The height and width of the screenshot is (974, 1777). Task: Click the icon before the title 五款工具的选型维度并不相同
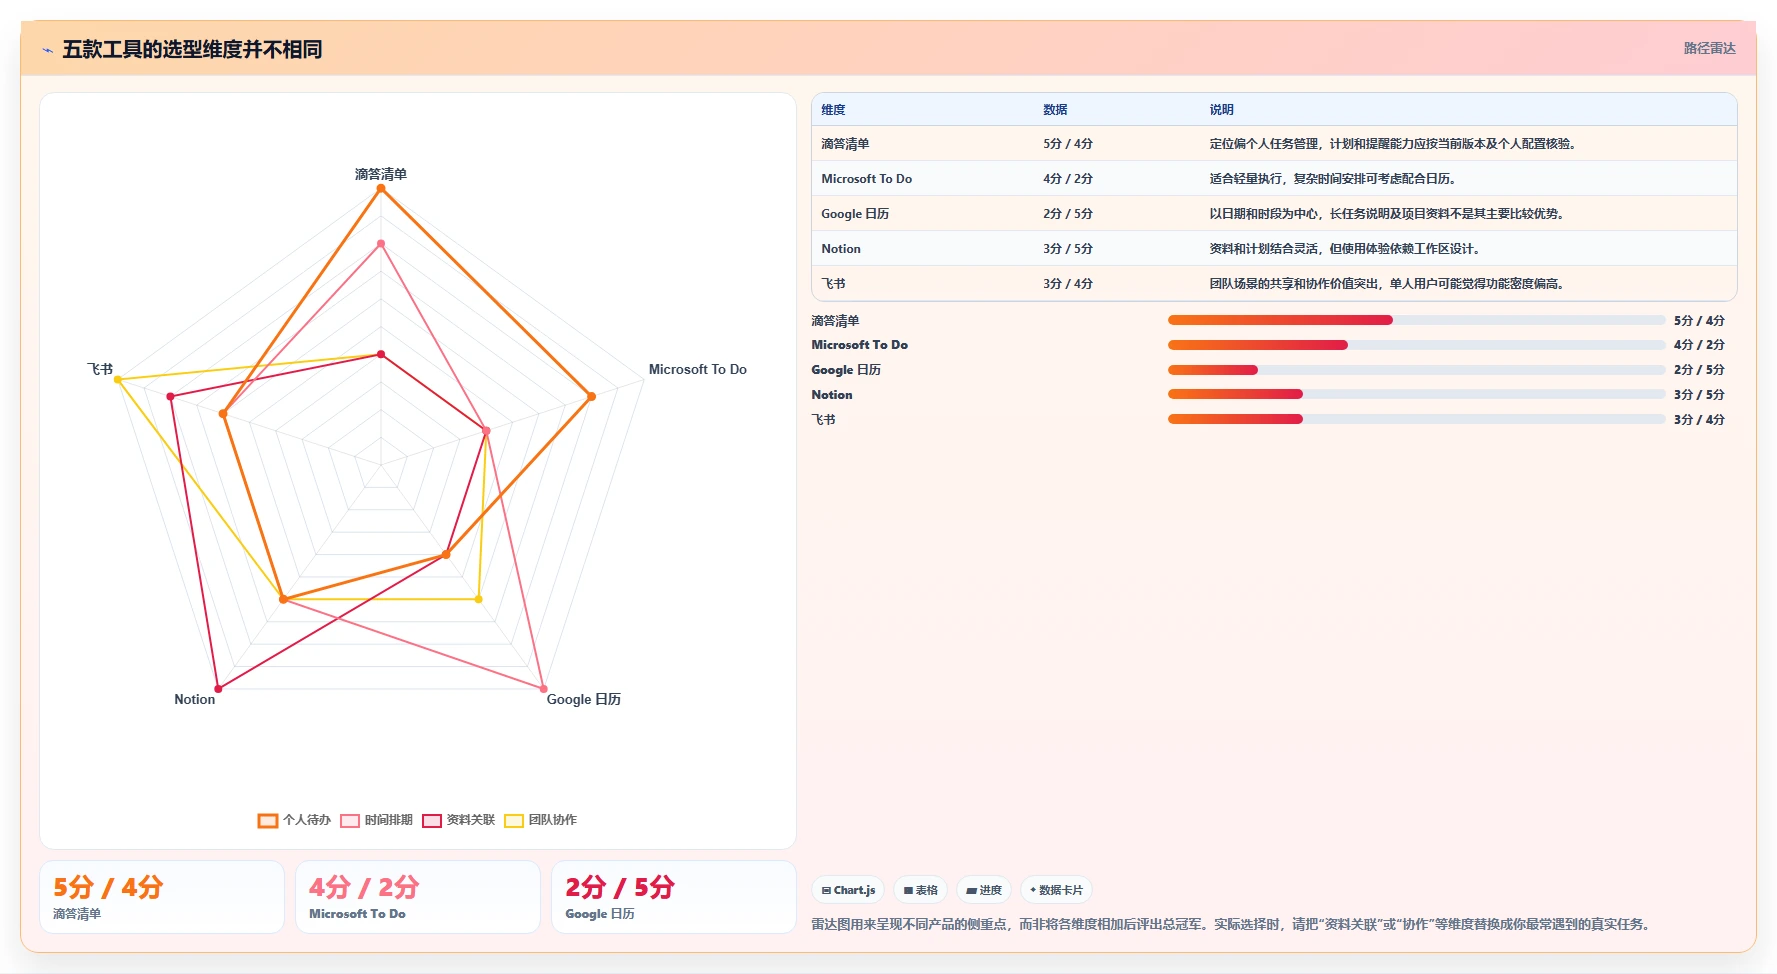[x=47, y=50]
